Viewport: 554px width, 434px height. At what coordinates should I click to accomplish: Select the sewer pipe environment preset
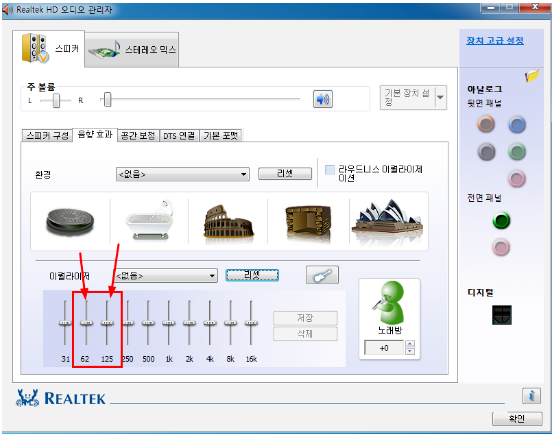(70, 222)
